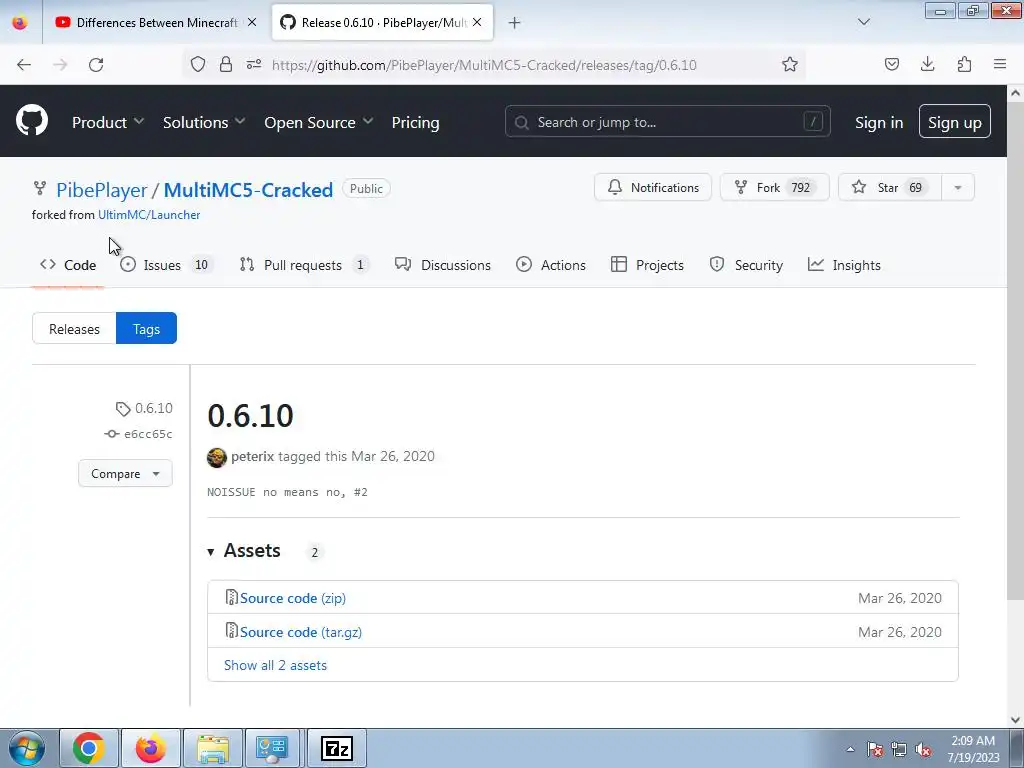Click the Notifications button
The height and width of the screenshot is (768, 1024).
[x=652, y=187]
